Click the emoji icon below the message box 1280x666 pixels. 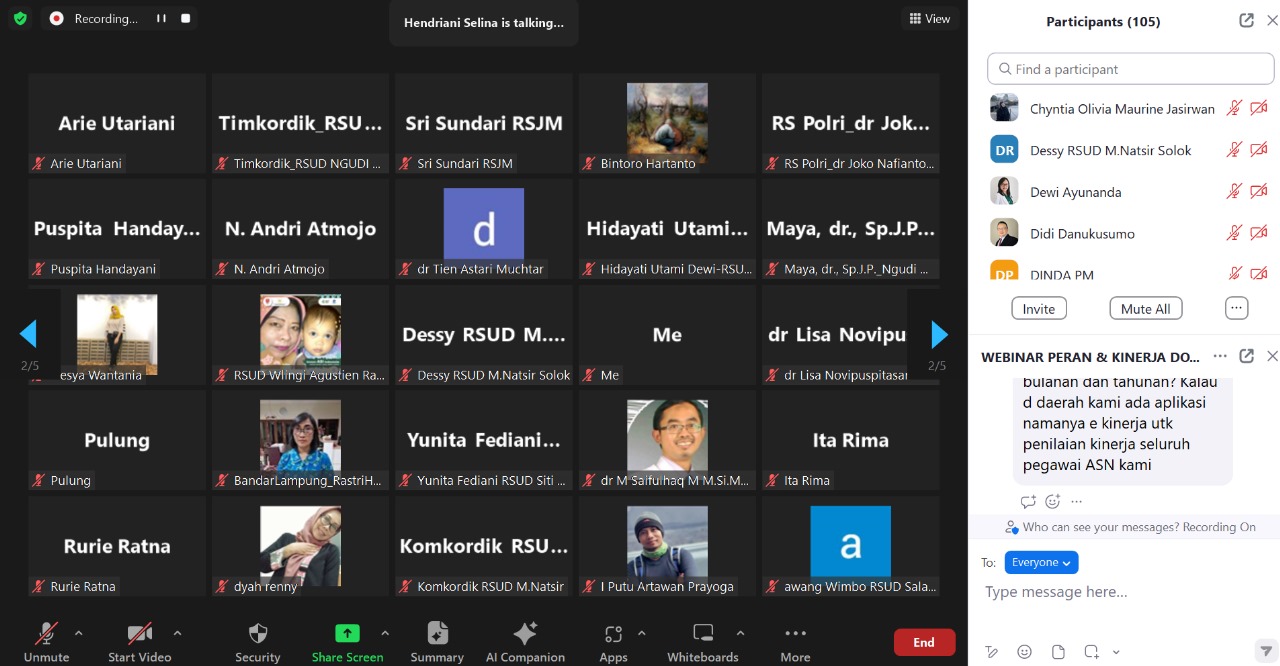[1024, 651]
